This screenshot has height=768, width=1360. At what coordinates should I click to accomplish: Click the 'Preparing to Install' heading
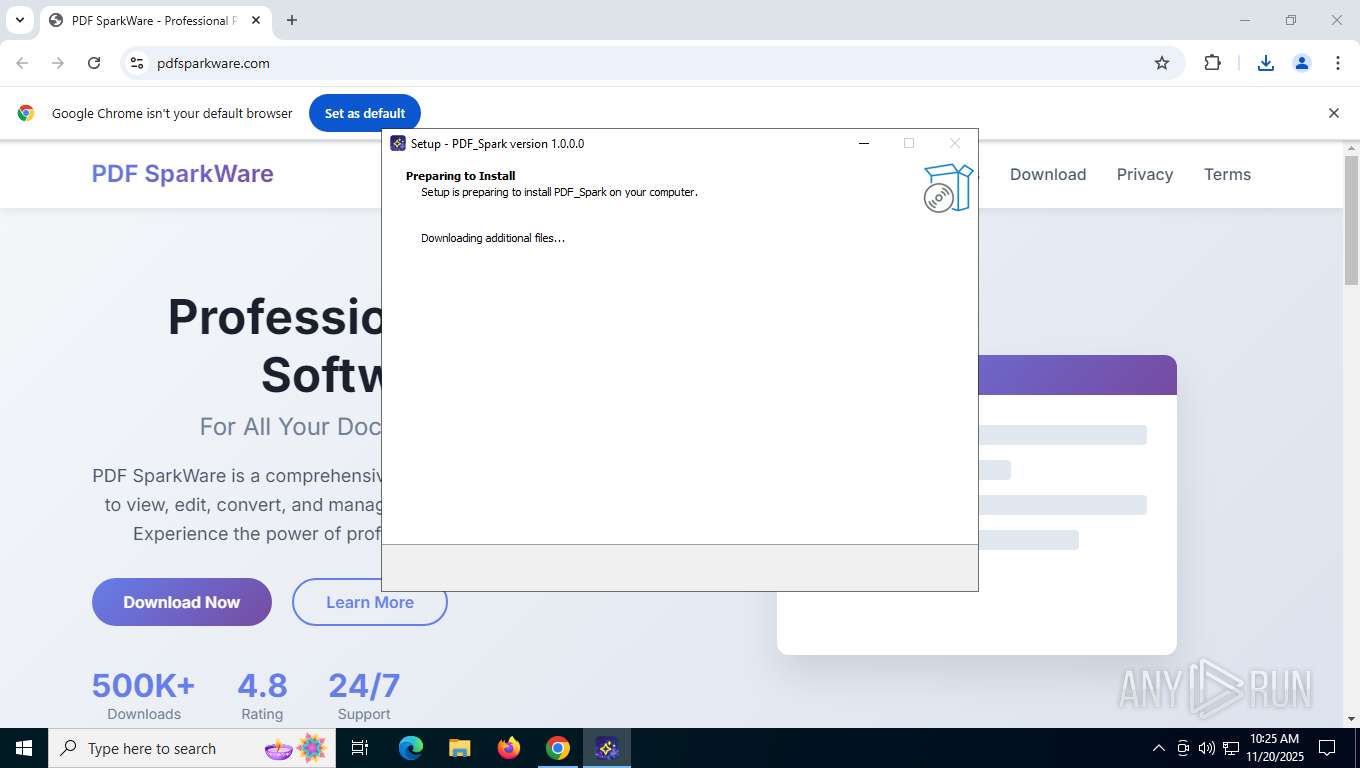(x=460, y=176)
